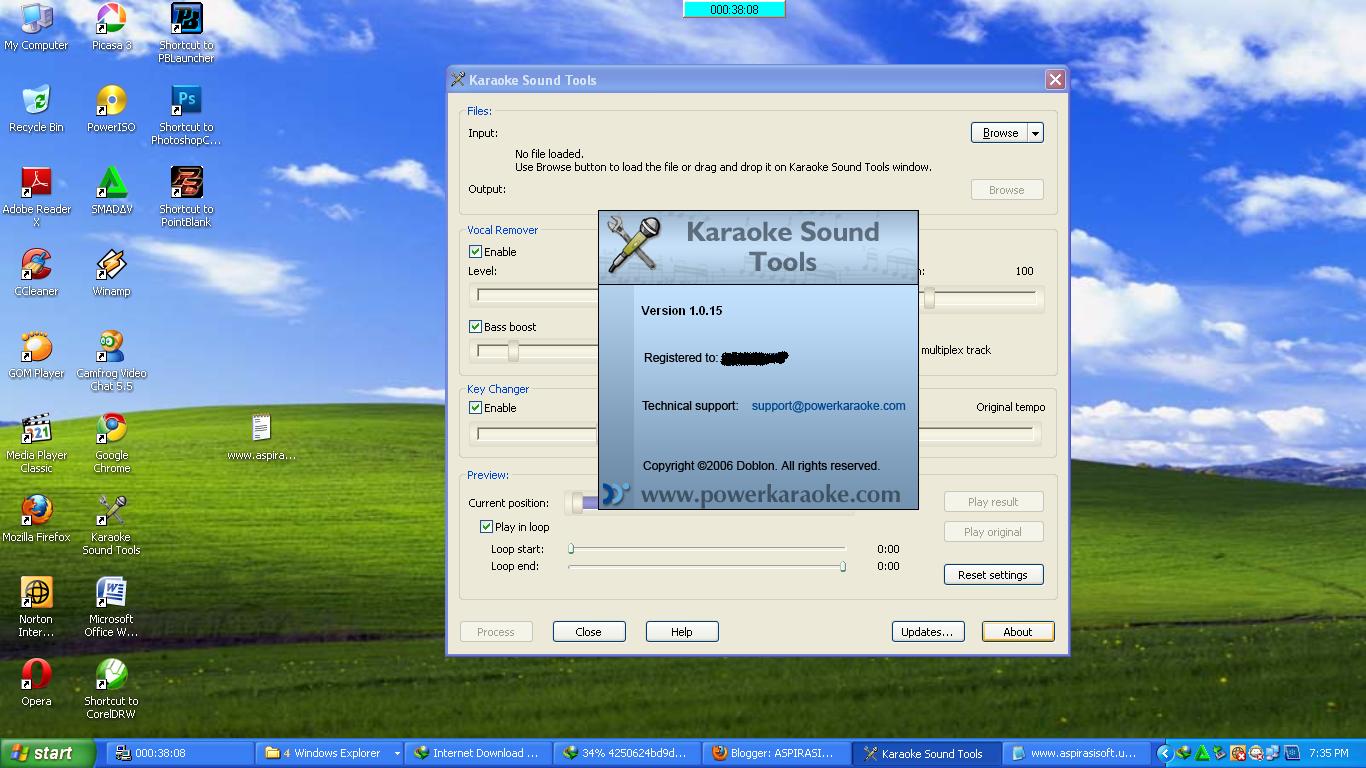Open Browse button dropdown arrow

(x=1035, y=133)
